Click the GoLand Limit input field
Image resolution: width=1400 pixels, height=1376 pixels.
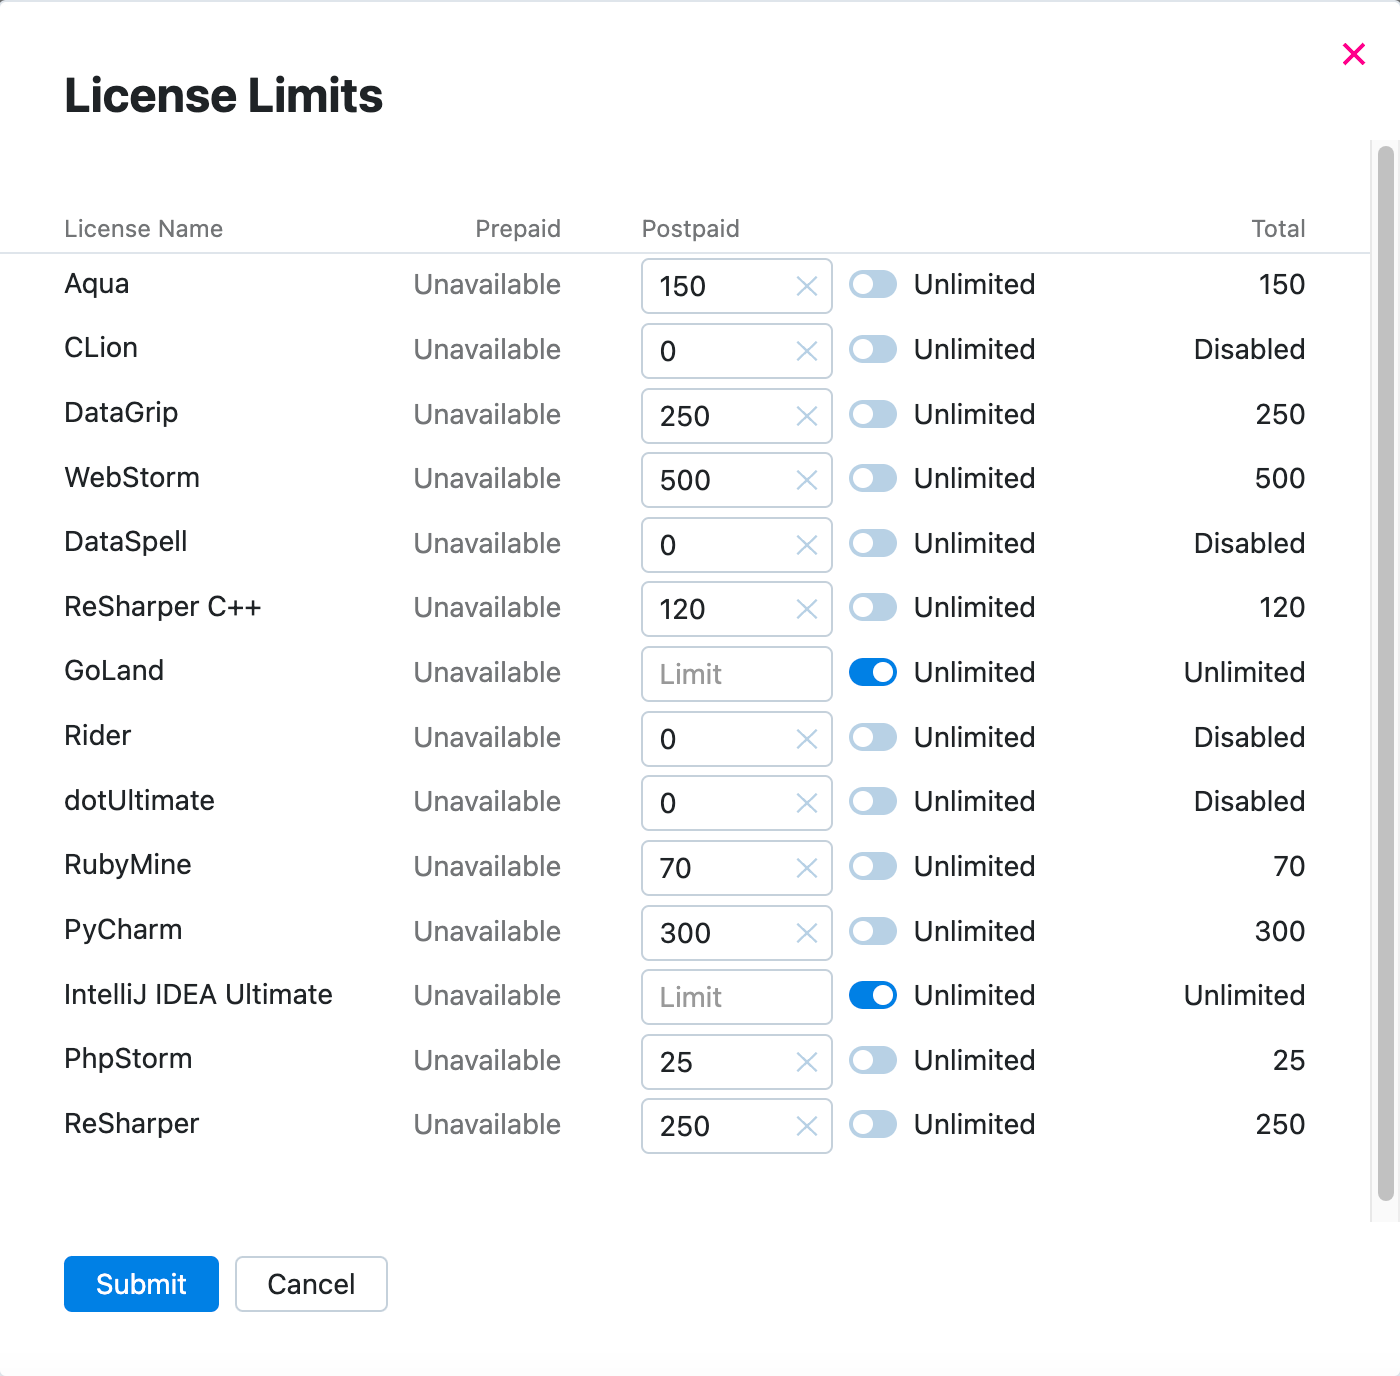click(x=736, y=674)
